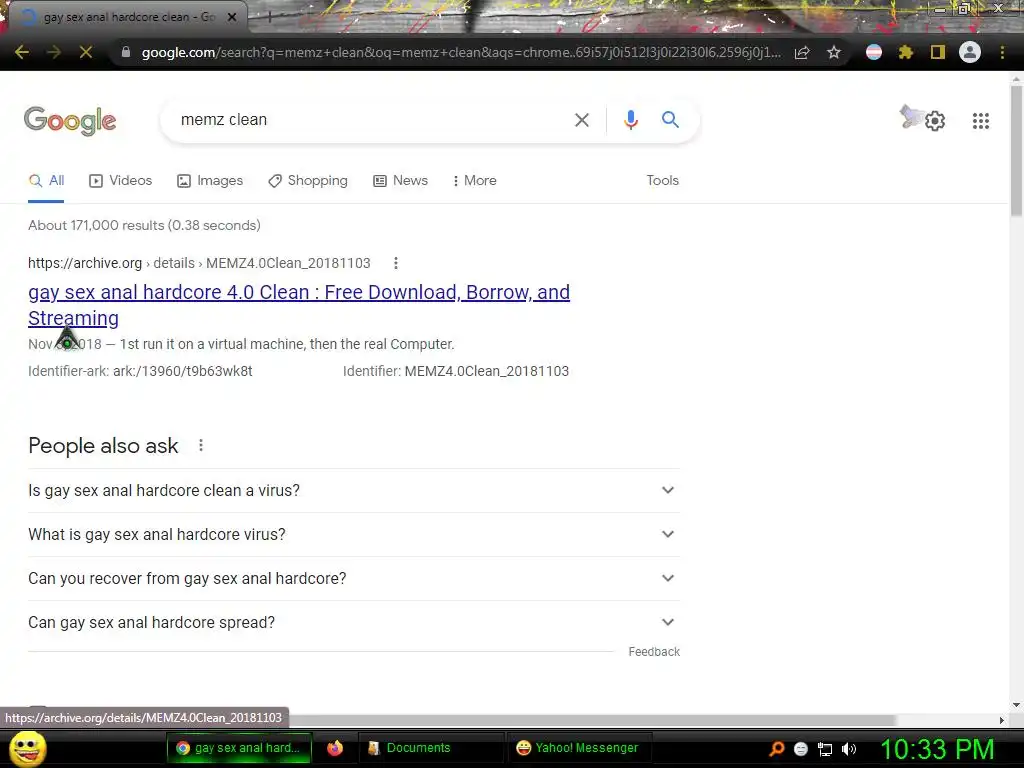The height and width of the screenshot is (768, 1024).
Task: Bookmark this page with the star icon
Action: (x=834, y=52)
